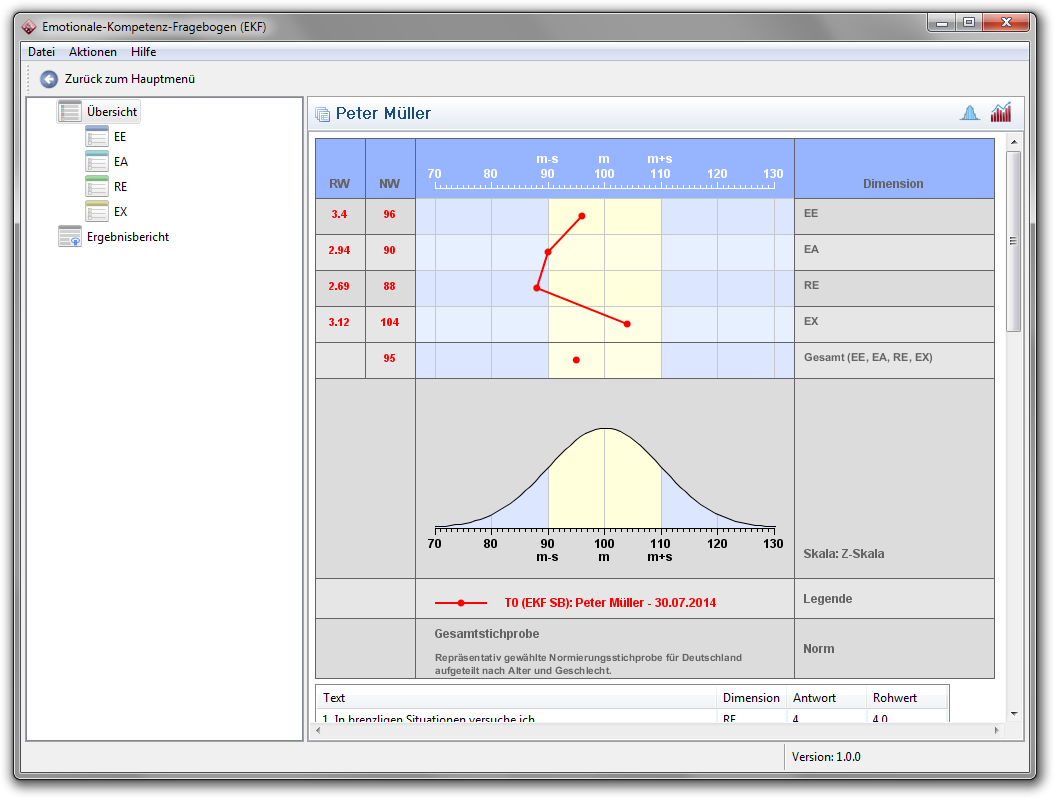The image size is (1055, 799).
Task: Click the NW value 96
Action: (390, 215)
